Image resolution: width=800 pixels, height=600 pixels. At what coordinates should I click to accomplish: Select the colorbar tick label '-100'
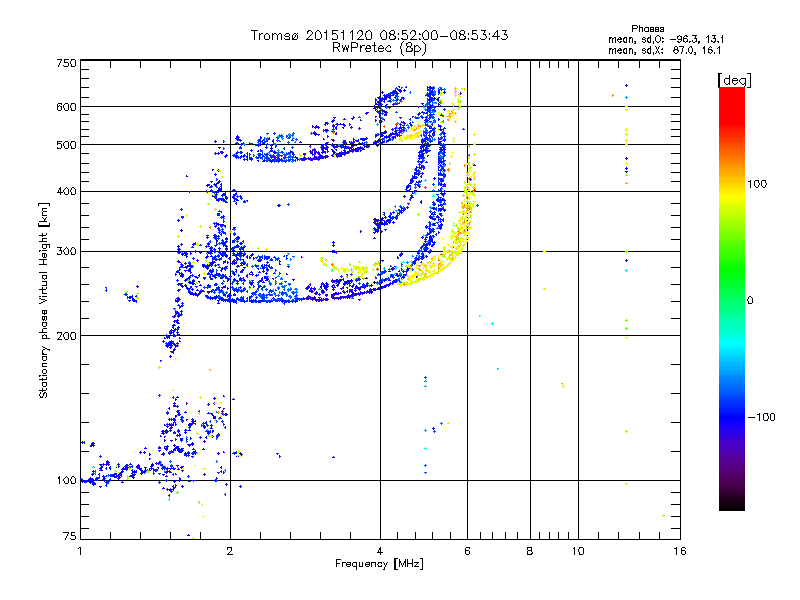coord(761,417)
